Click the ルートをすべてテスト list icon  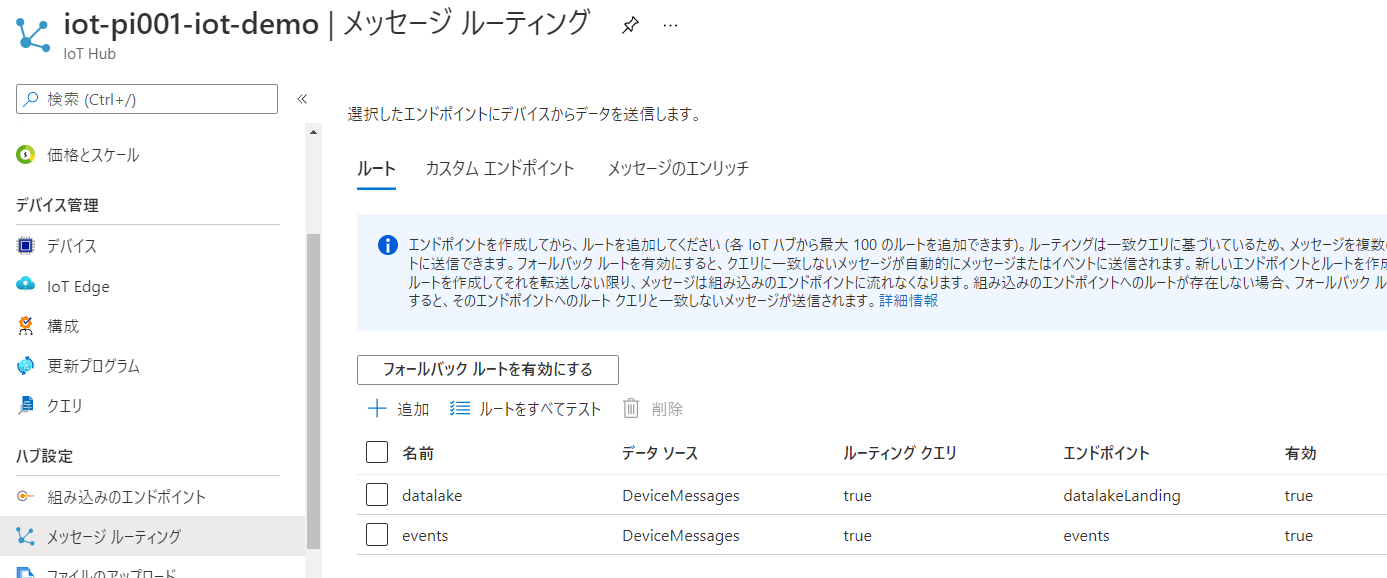click(x=460, y=408)
